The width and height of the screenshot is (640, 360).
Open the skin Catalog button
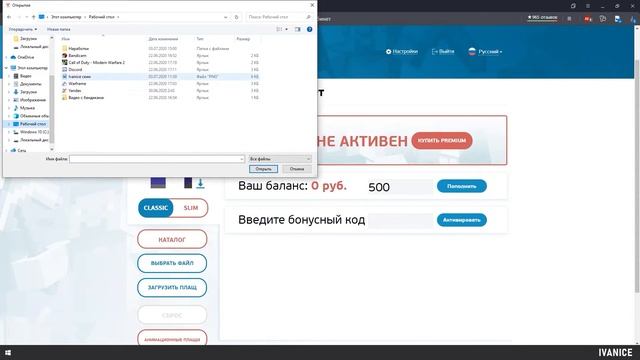coord(172,240)
